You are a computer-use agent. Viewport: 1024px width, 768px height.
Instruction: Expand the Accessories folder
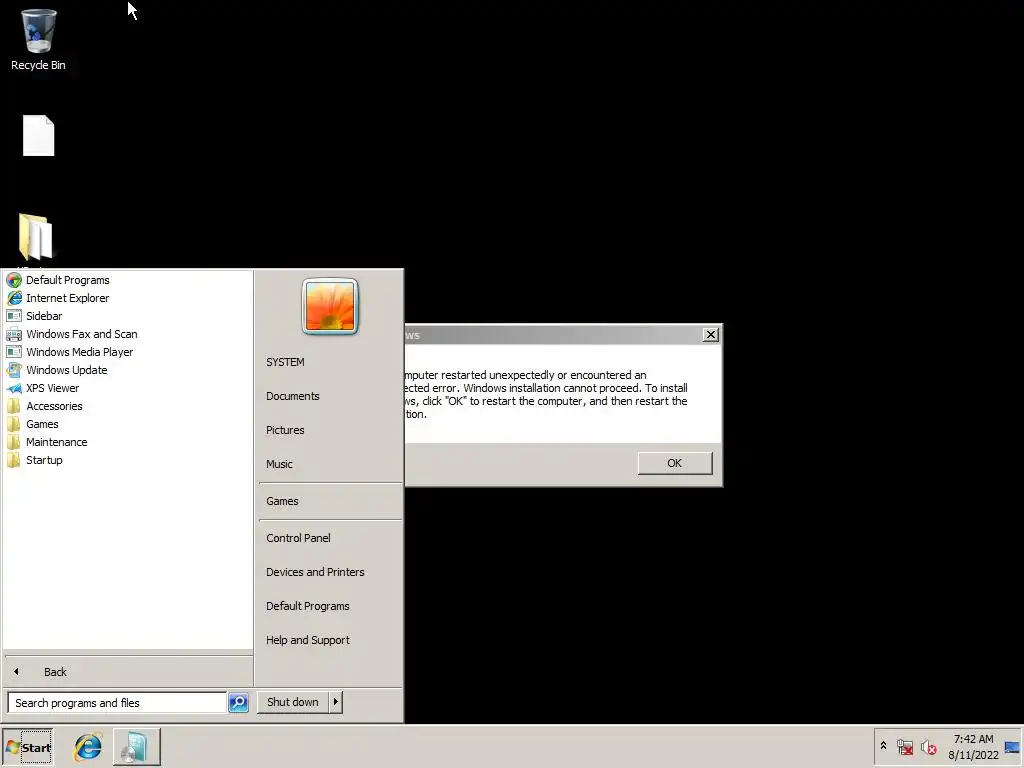click(x=54, y=406)
